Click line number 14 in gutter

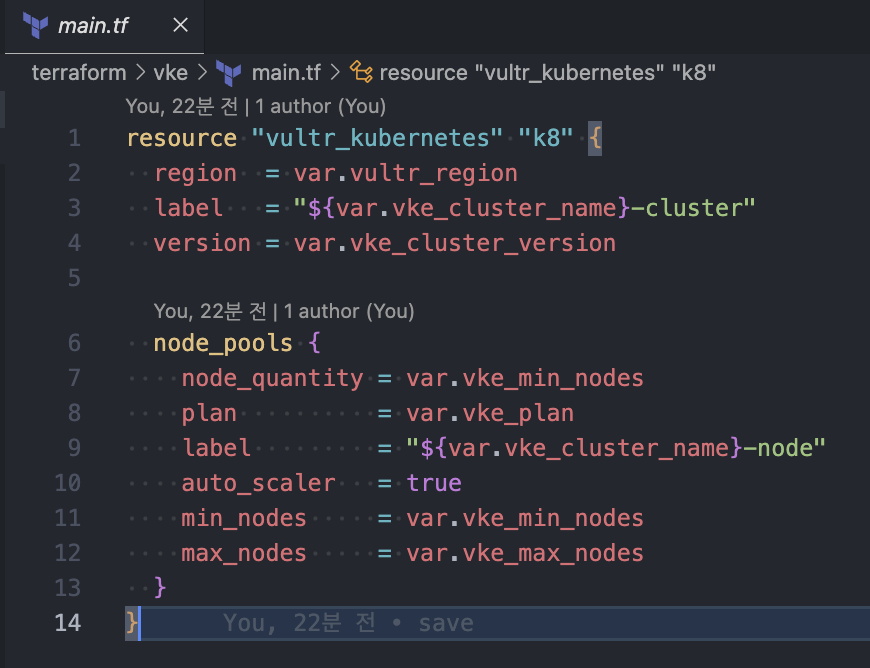coord(68,623)
